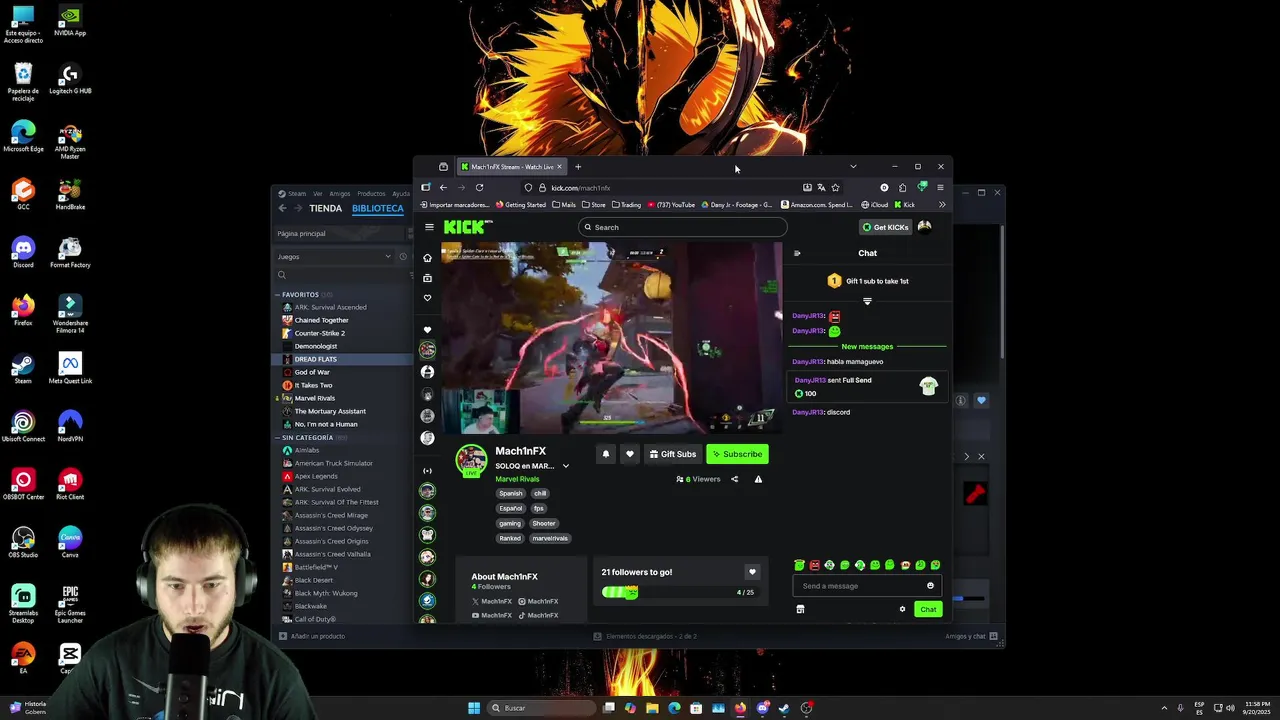Collapse Steam FAVORITOS category
The width and height of the screenshot is (1280, 720).
coord(278,295)
